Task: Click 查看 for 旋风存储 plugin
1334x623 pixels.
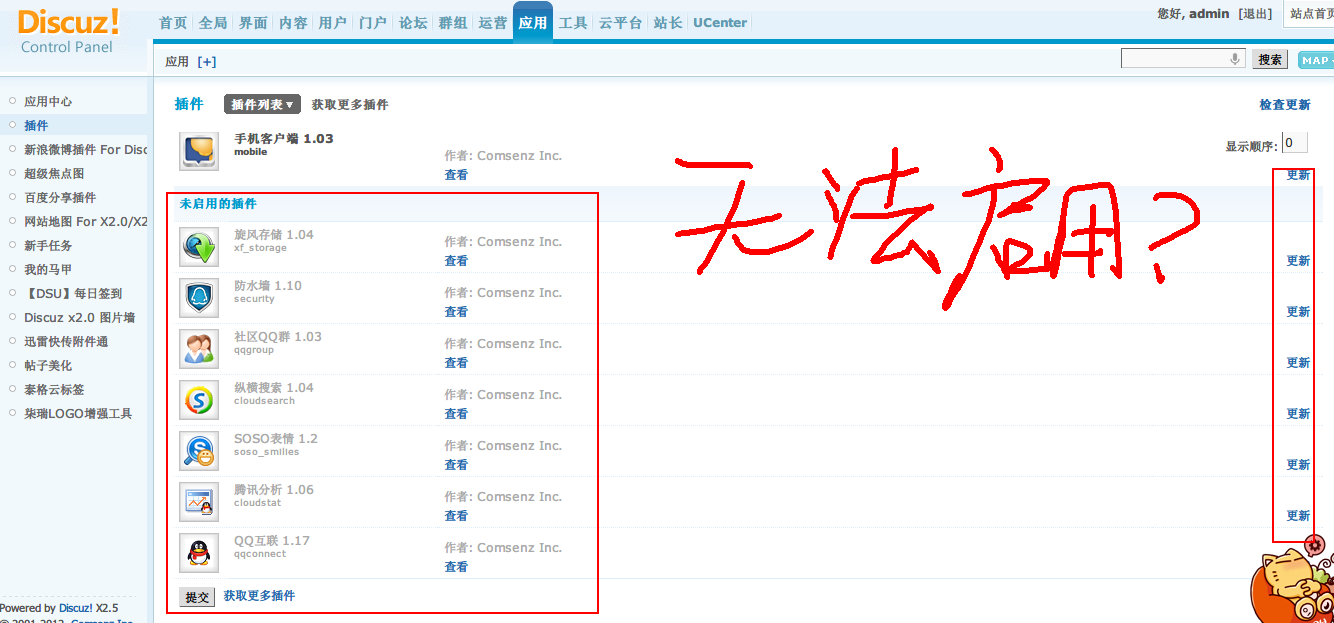Action: pos(456,261)
